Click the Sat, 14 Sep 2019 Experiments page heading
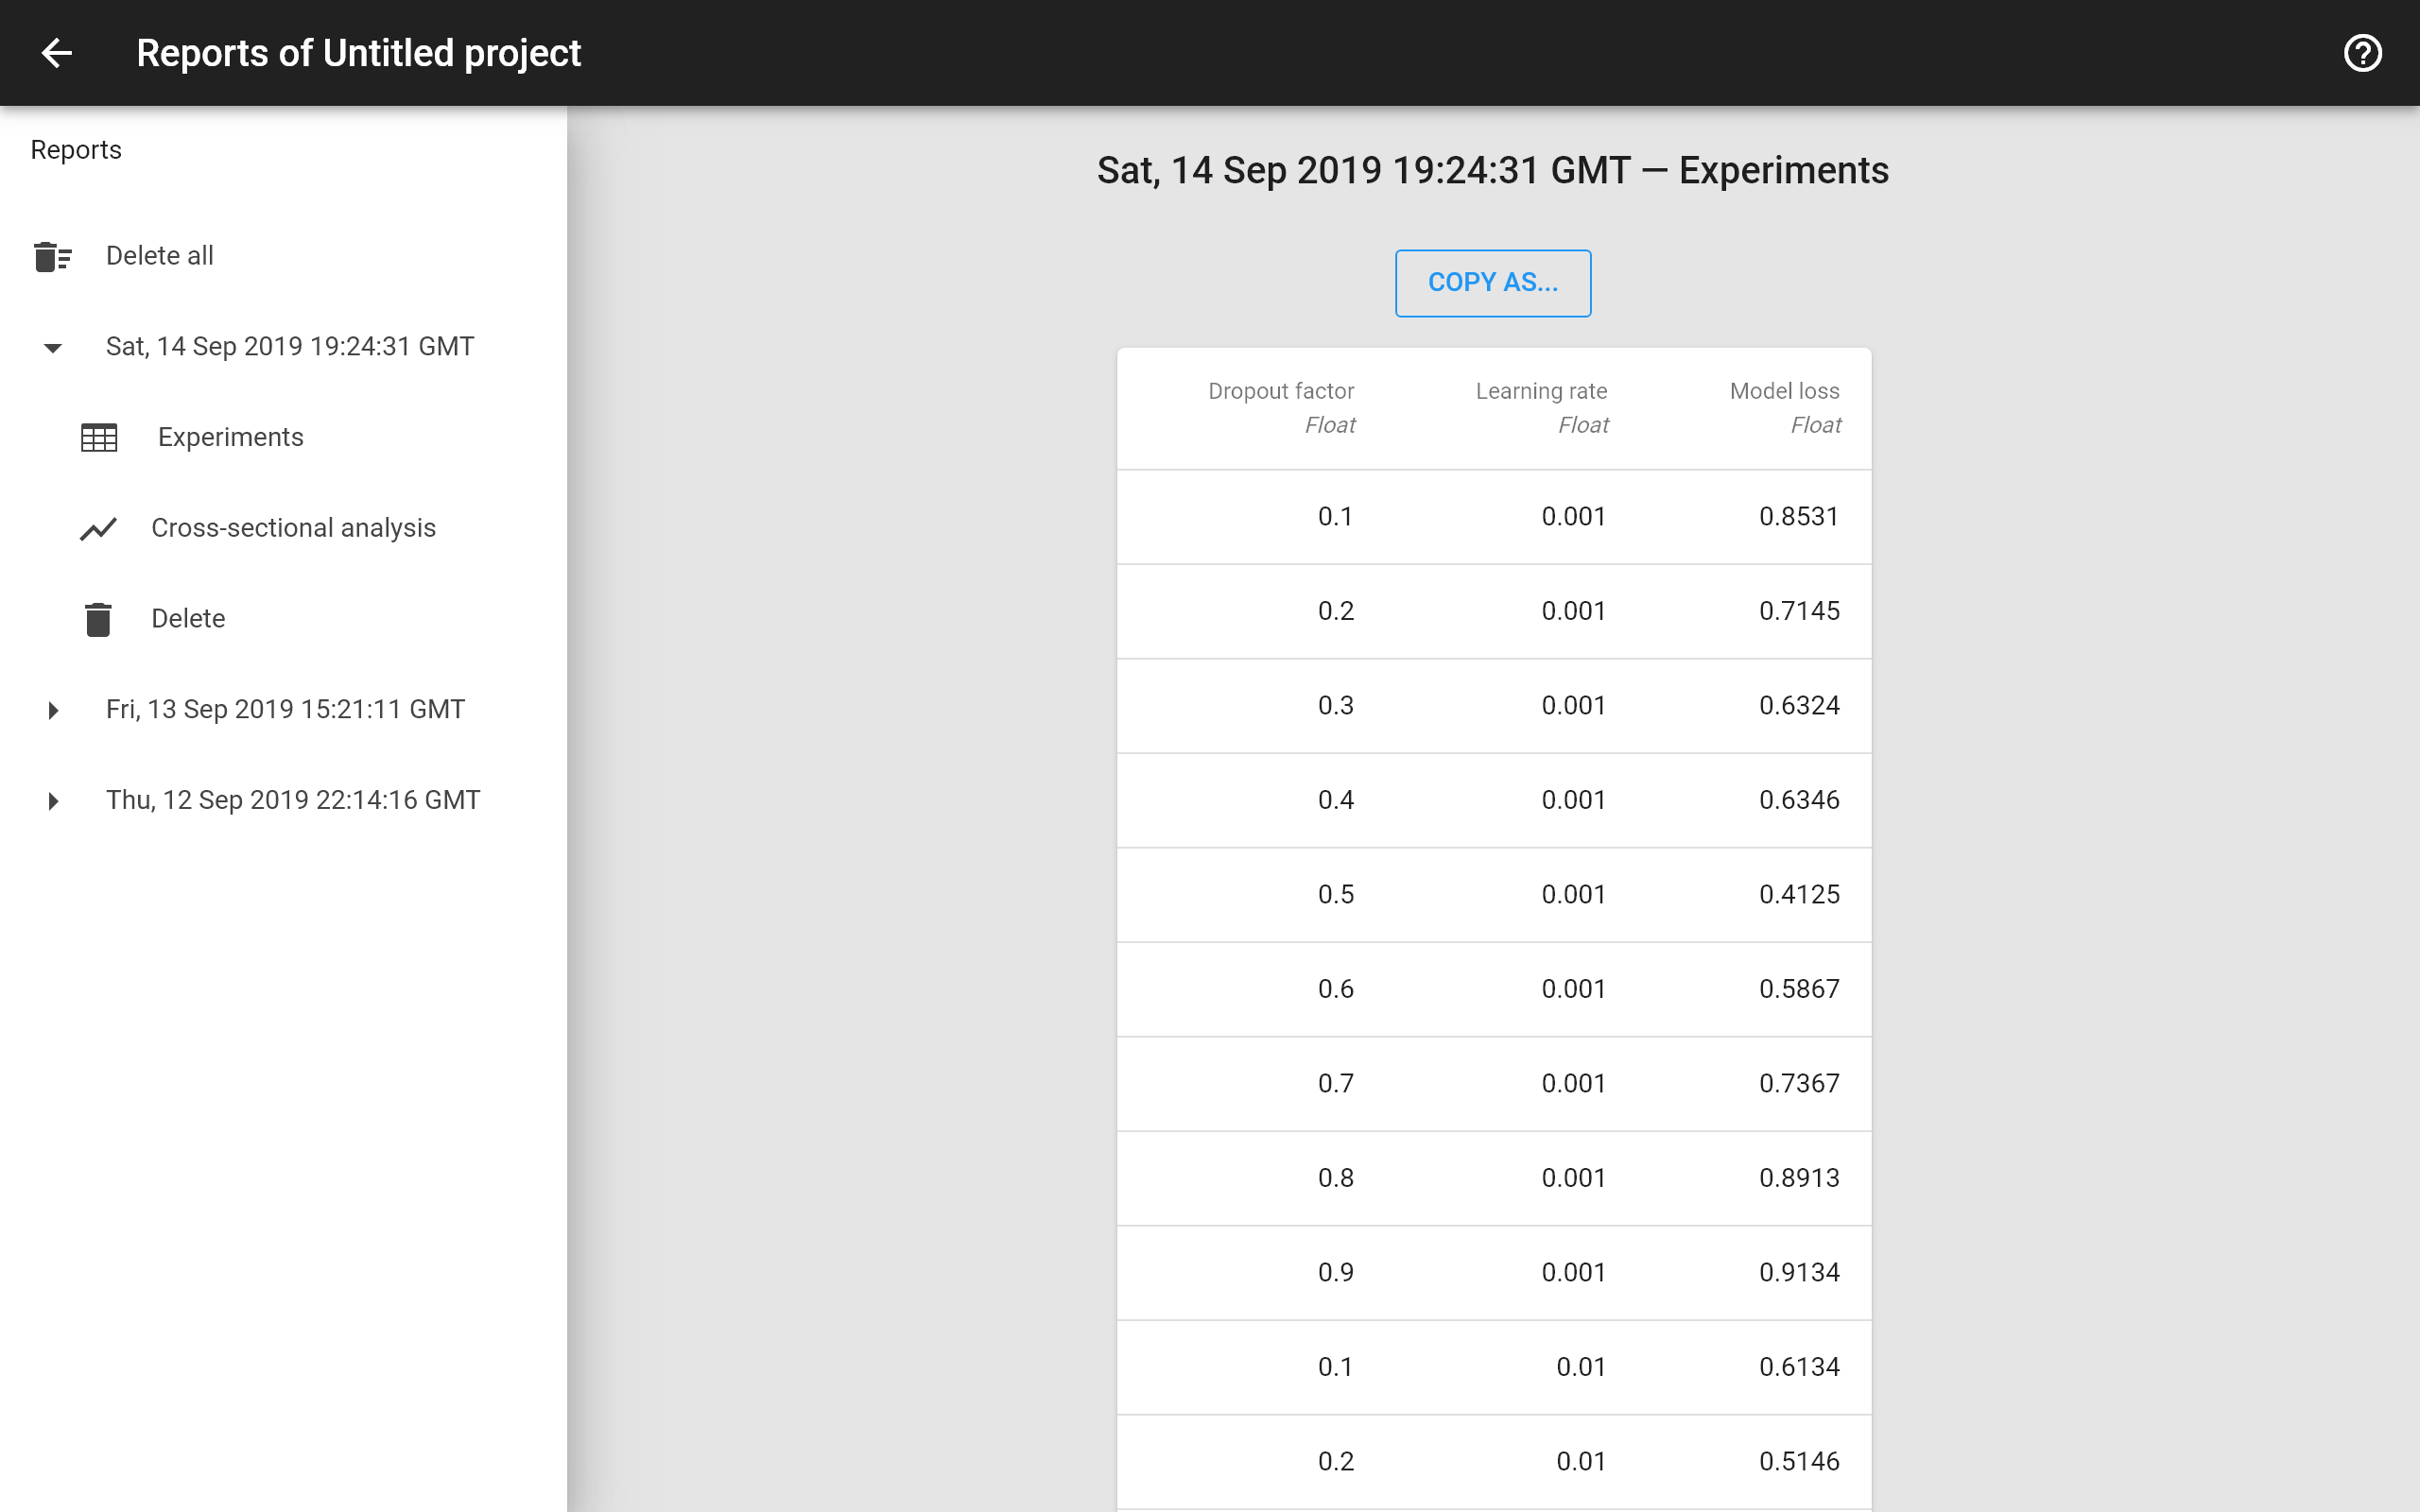 pyautogui.click(x=1493, y=170)
